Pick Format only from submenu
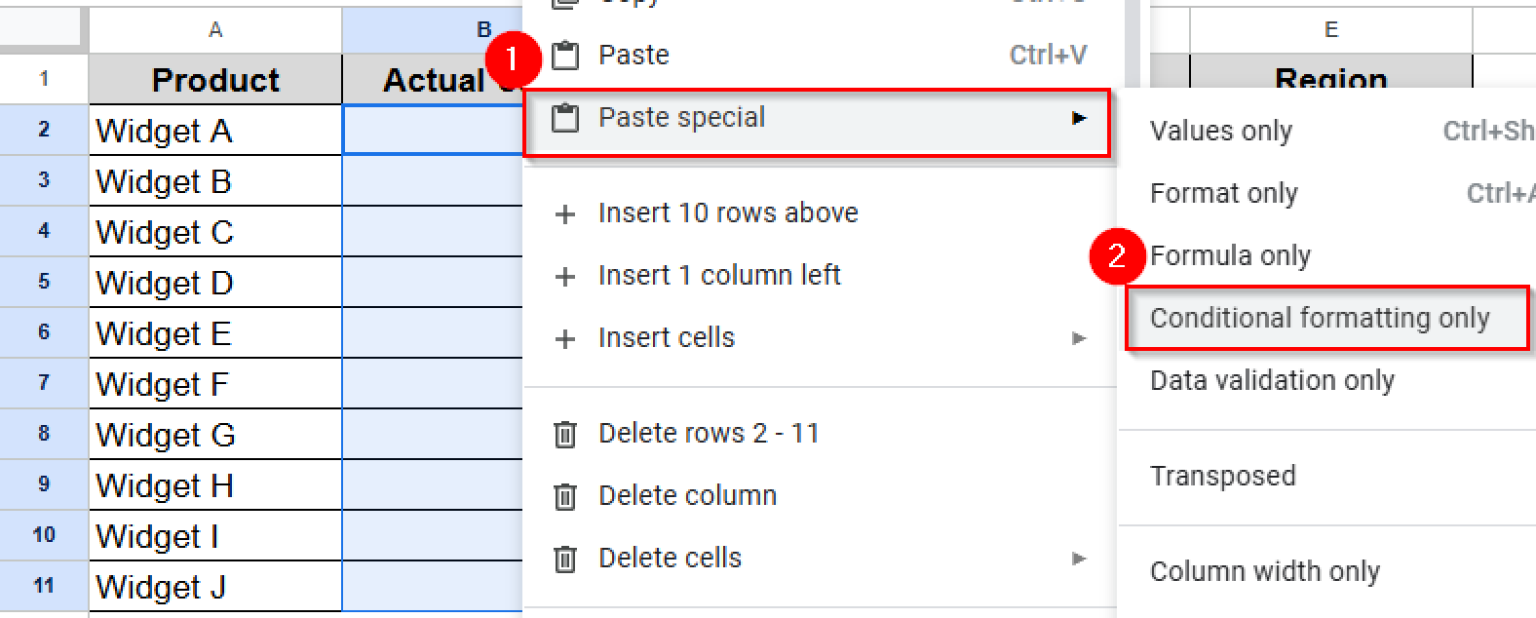Screen dimensions: 1536x618 1224,193
